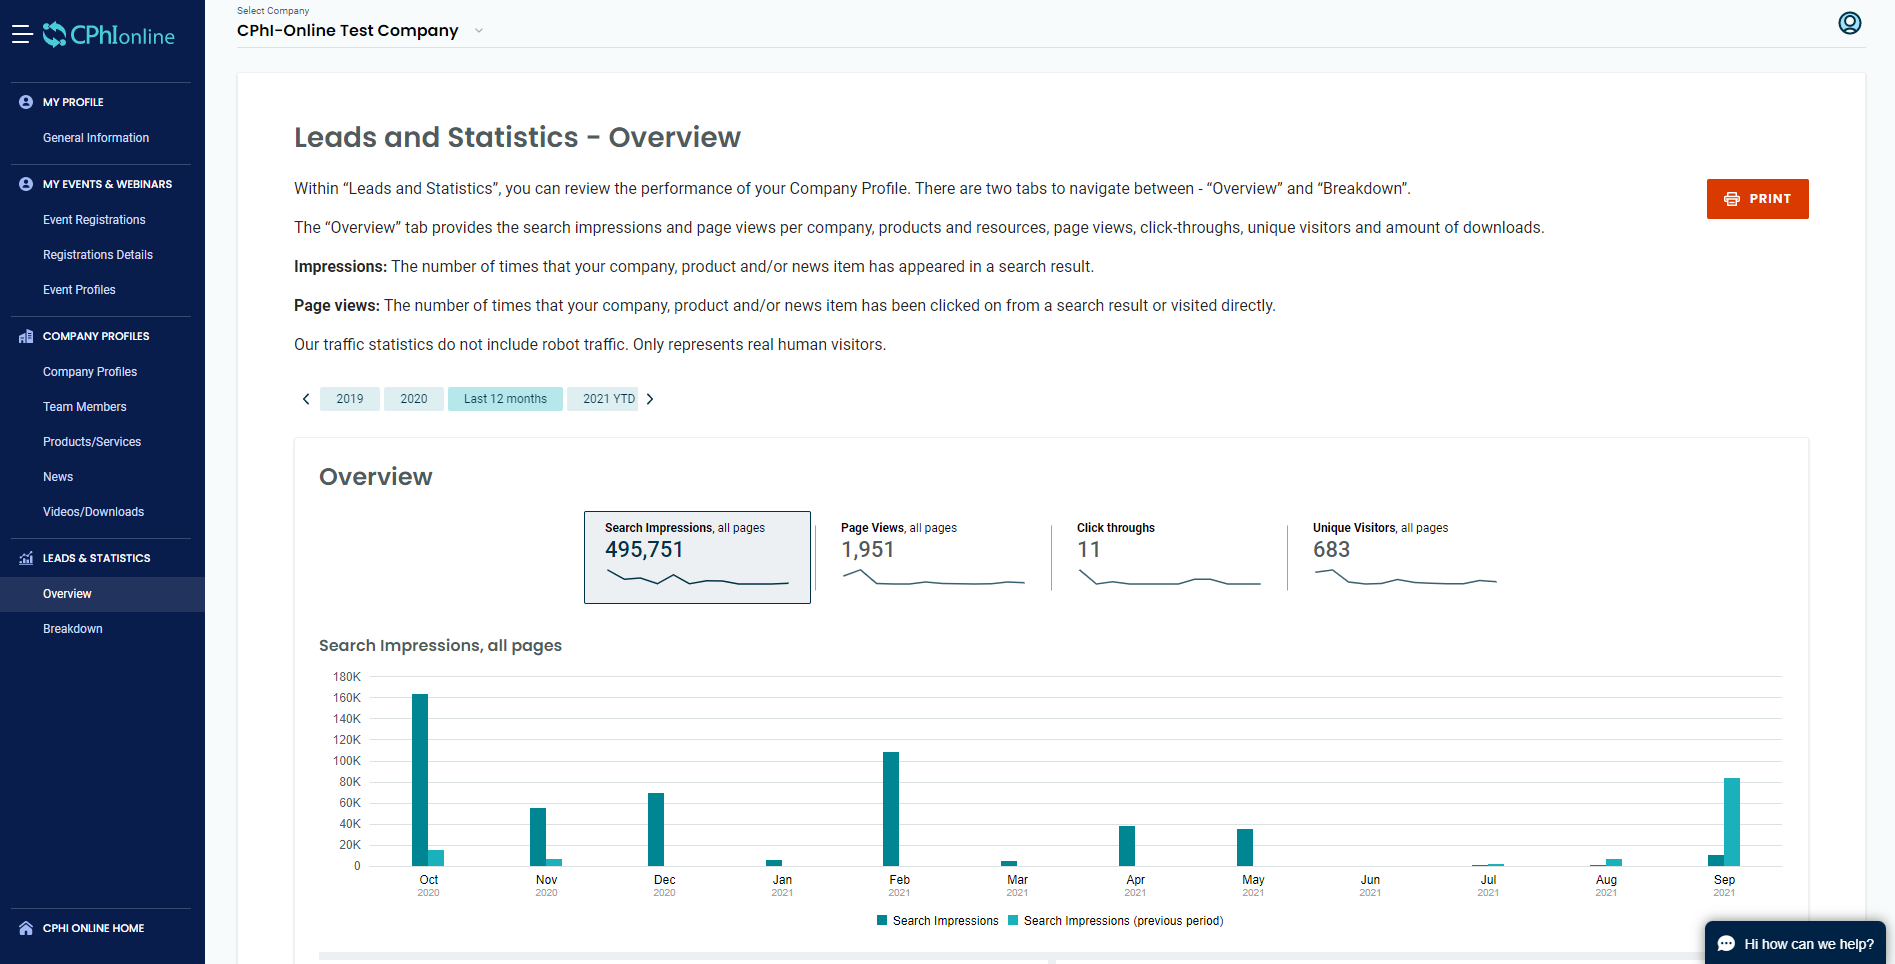Image resolution: width=1895 pixels, height=964 pixels.
Task: Click the My Events & Webinars icon
Action: point(24,183)
